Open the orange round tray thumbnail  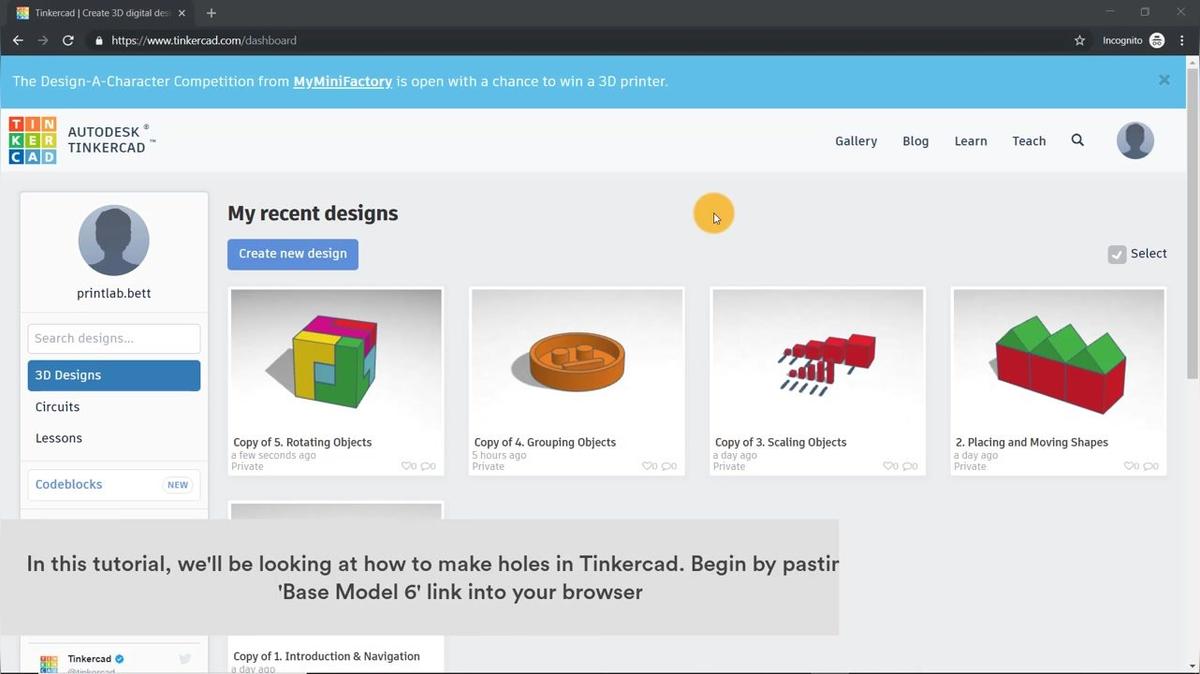pos(577,360)
